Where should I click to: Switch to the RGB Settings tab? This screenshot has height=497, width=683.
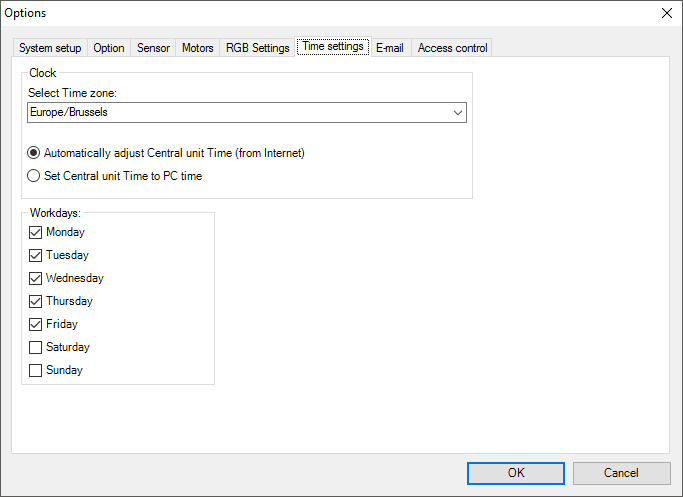point(257,48)
